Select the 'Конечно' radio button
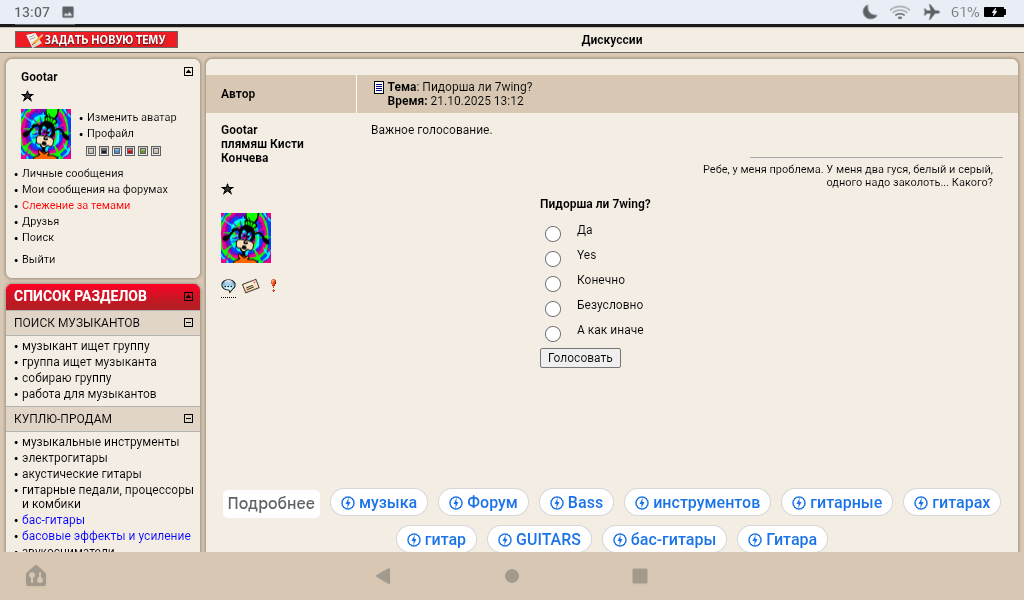The width and height of the screenshot is (1024, 600). [553, 284]
